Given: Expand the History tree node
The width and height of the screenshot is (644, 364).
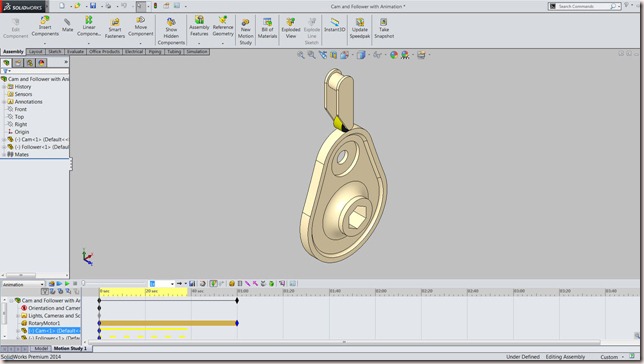Looking at the screenshot, I should tap(4, 87).
